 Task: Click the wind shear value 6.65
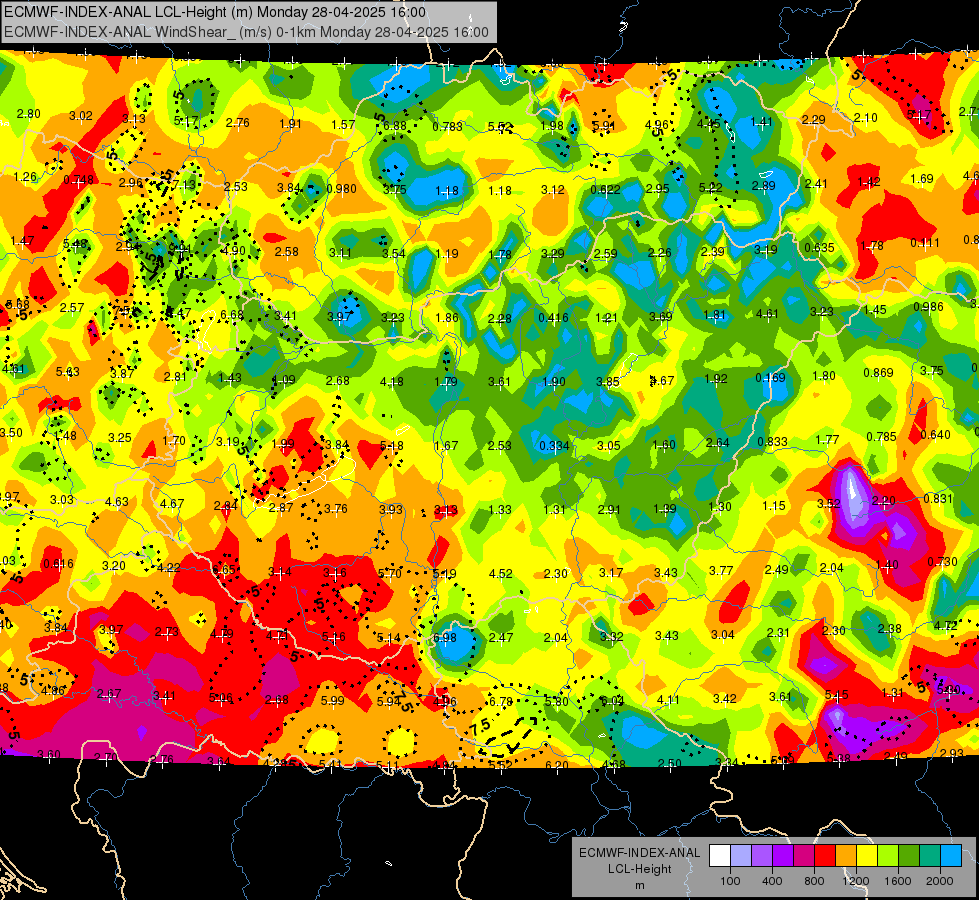tap(224, 569)
